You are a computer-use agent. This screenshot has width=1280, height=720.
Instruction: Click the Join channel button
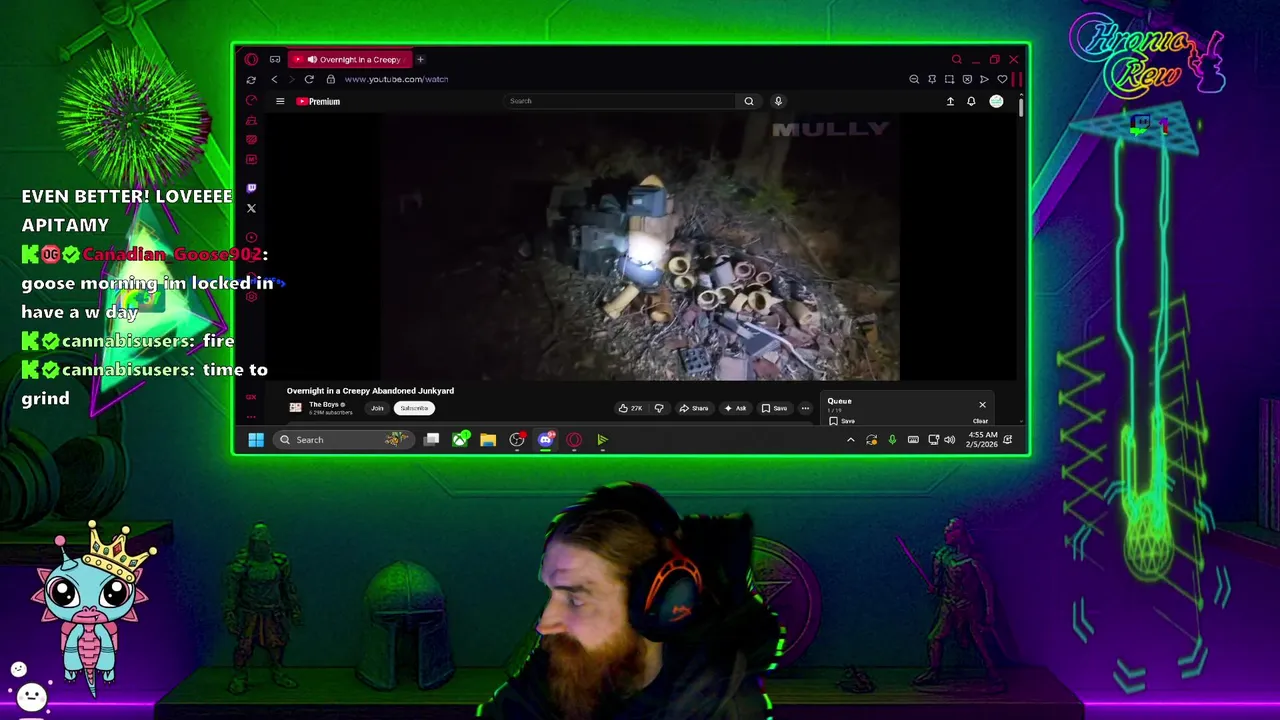[x=377, y=408]
